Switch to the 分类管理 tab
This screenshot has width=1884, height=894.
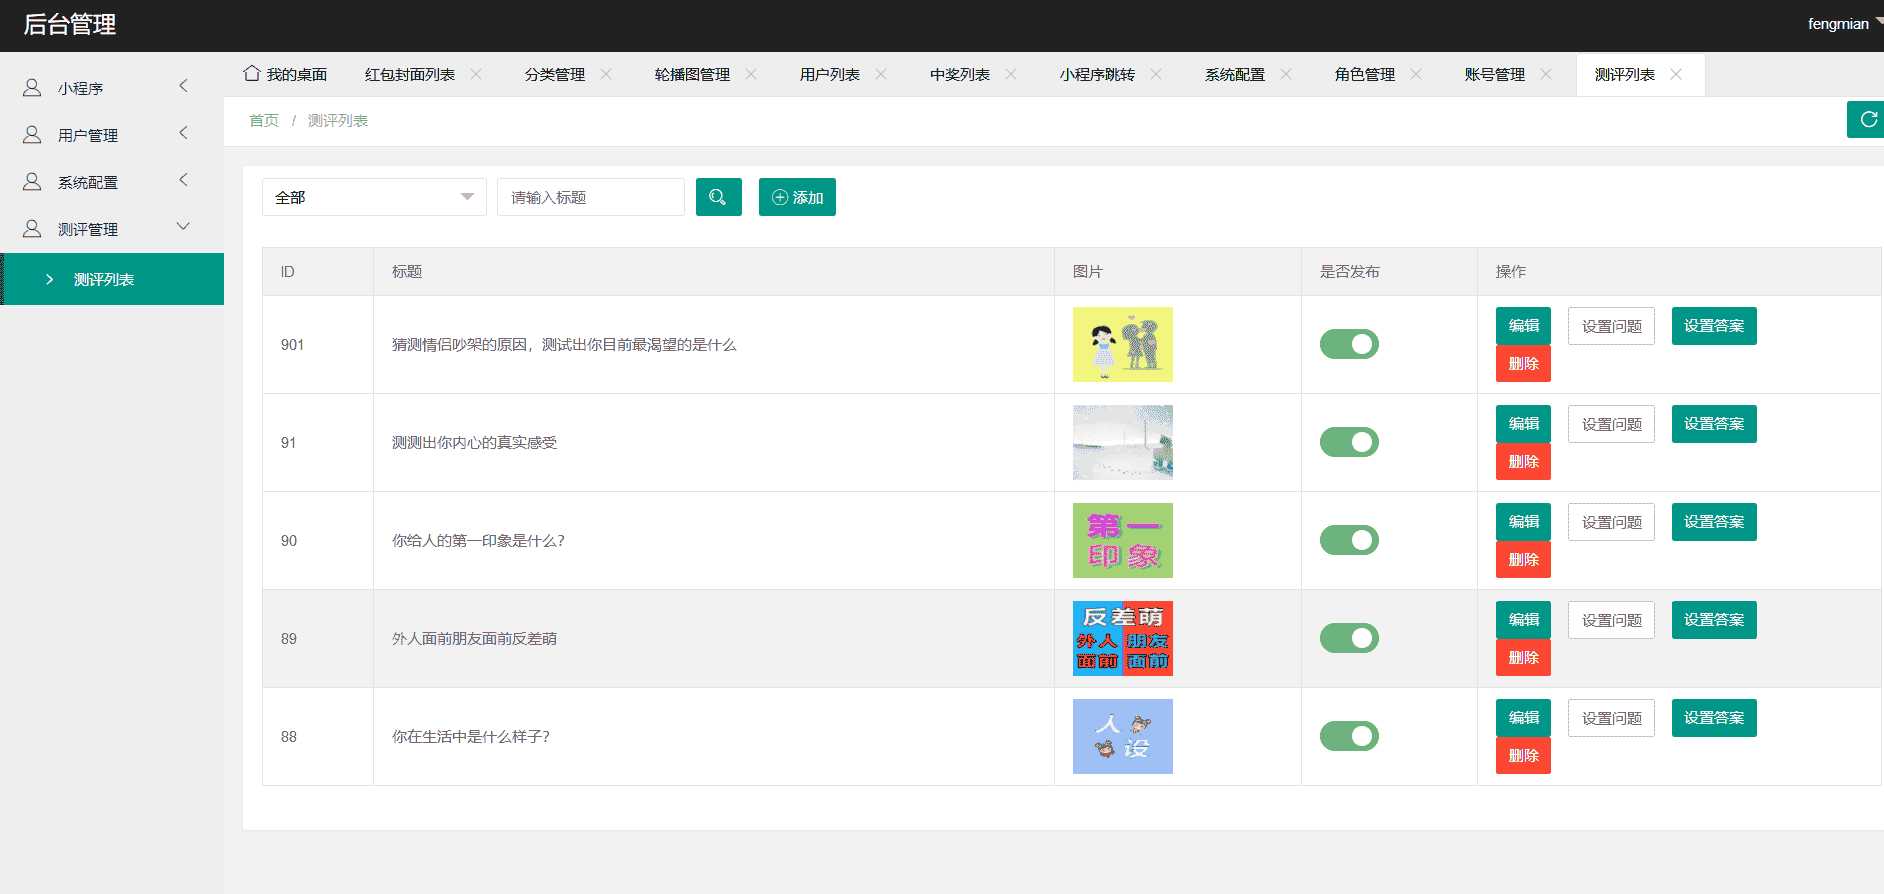(x=555, y=75)
